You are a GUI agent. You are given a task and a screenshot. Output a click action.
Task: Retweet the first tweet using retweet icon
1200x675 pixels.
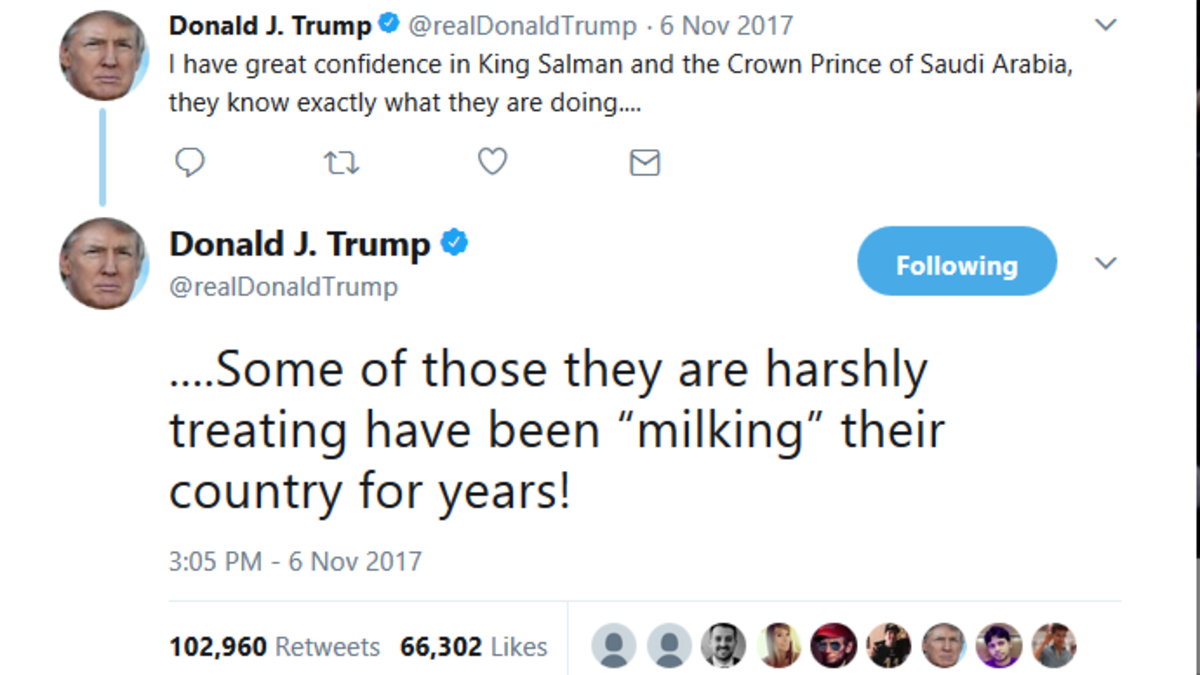tap(342, 161)
